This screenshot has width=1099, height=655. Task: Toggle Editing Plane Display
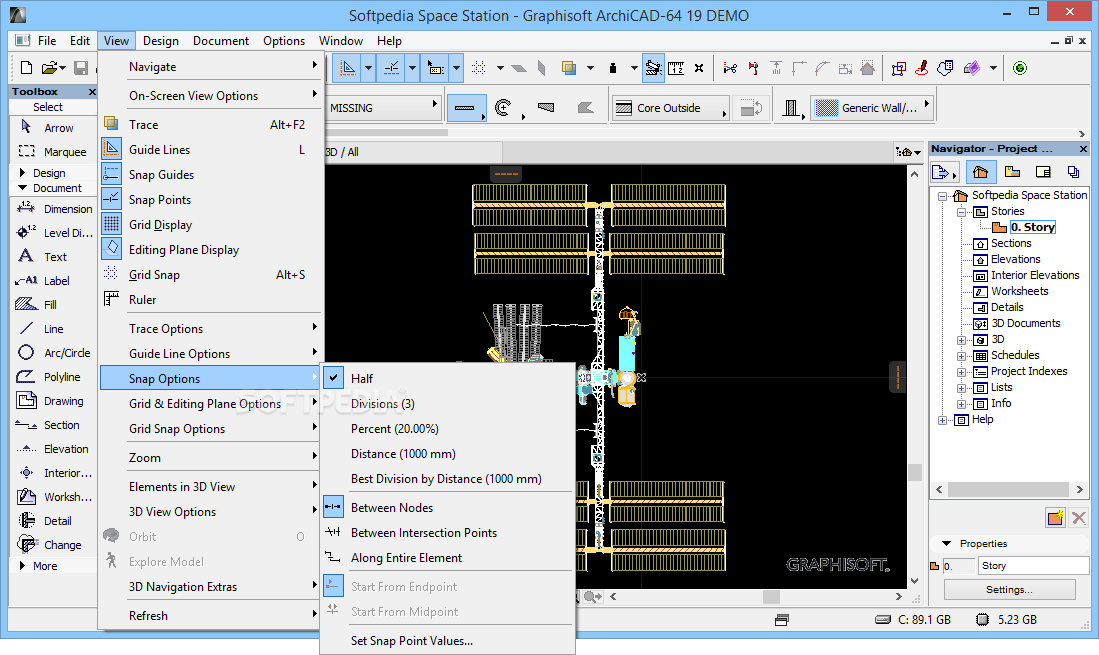[210, 249]
